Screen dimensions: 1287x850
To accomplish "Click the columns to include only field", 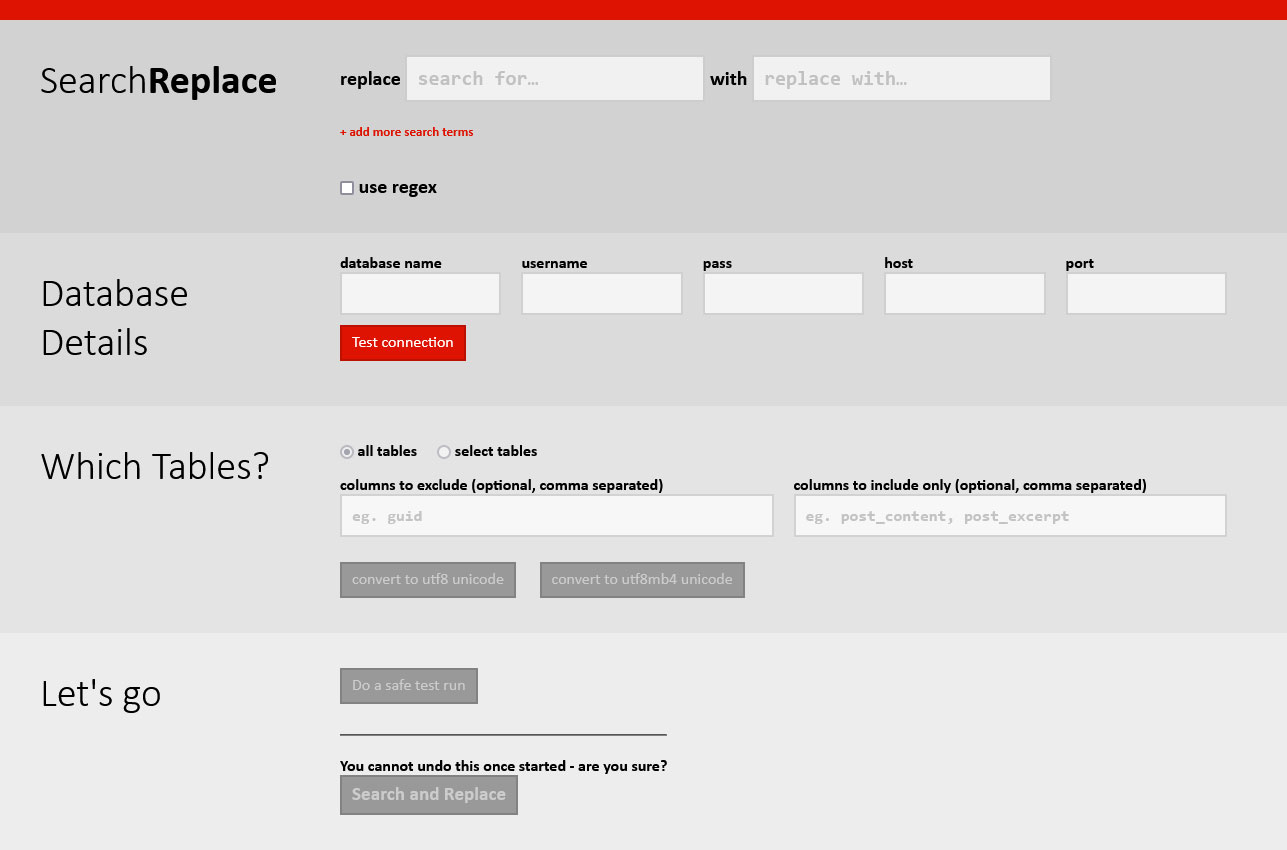I will (1010, 516).
